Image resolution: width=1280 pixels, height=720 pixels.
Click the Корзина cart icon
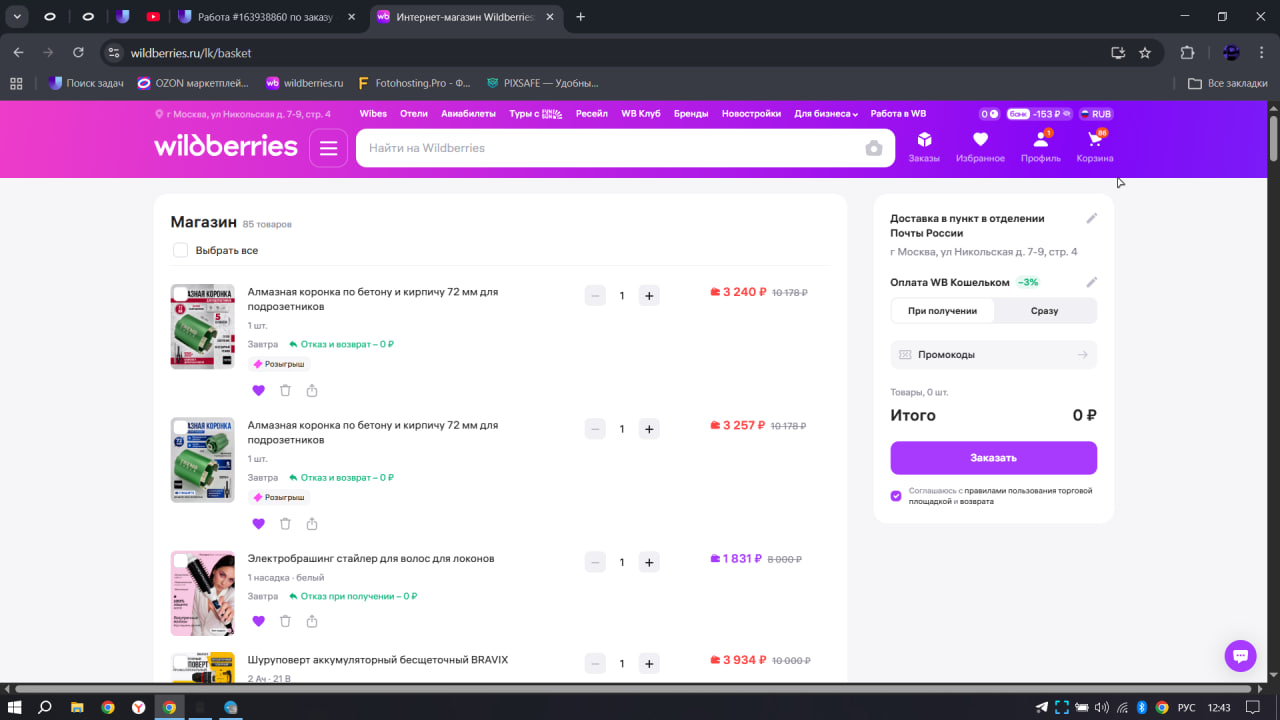[1094, 146]
